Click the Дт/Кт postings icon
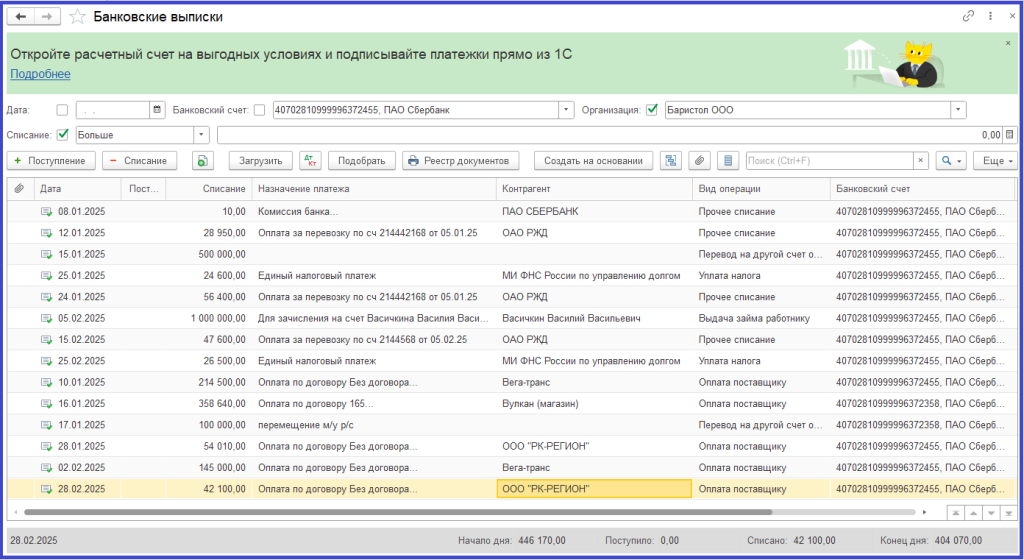This screenshot has width=1024, height=560. (x=310, y=160)
